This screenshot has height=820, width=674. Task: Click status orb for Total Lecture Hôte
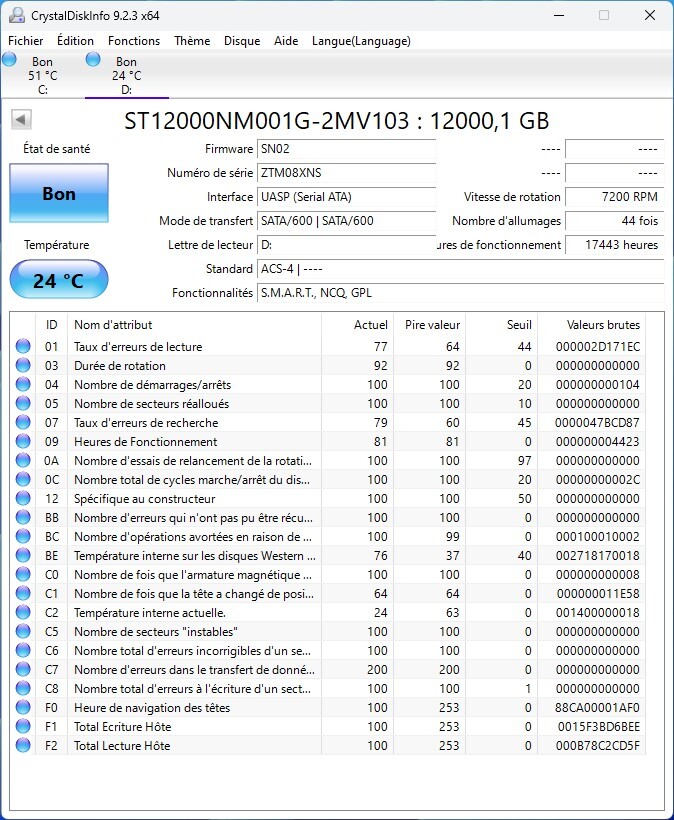pos(23,745)
